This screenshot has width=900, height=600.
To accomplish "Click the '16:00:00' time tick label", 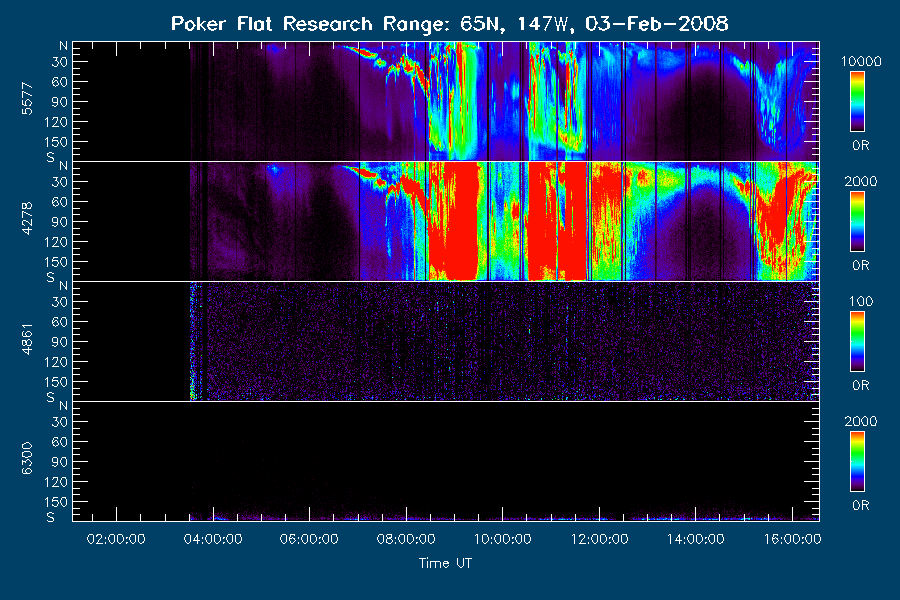I will click(x=793, y=539).
